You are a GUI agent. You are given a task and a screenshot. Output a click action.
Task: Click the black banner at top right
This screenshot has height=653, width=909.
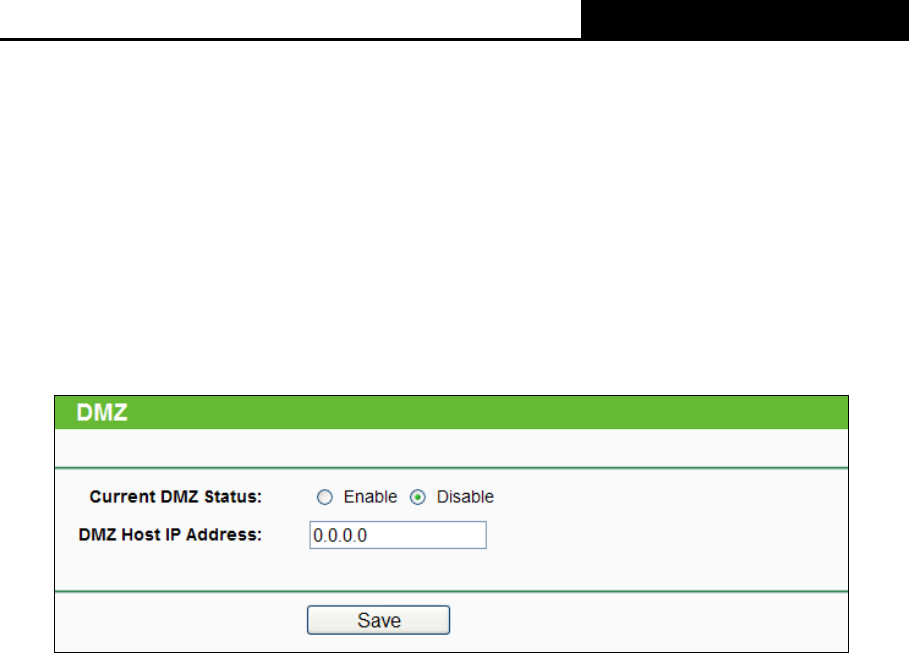(x=745, y=20)
